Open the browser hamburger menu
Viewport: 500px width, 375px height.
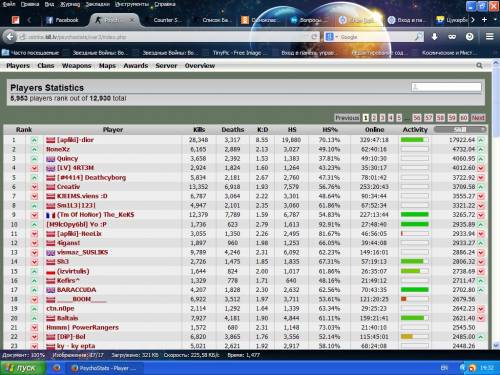[489, 36]
